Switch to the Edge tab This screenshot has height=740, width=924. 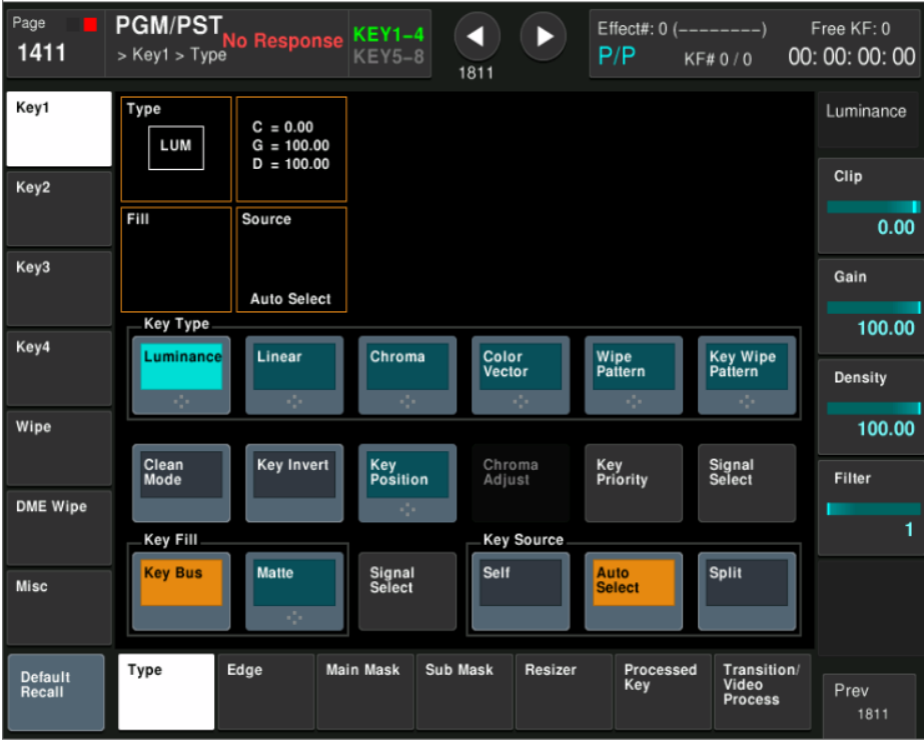[x=265, y=691]
